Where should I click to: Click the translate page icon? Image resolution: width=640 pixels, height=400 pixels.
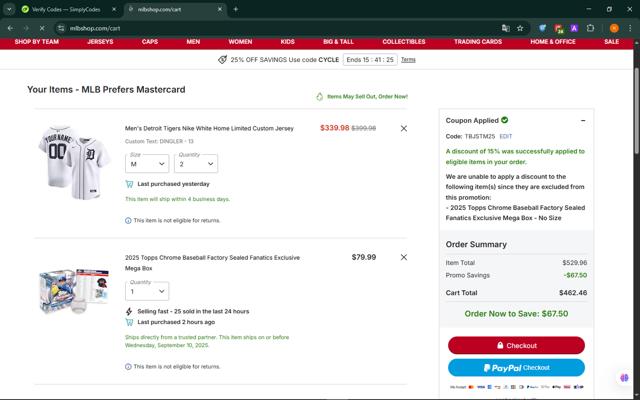(x=506, y=28)
